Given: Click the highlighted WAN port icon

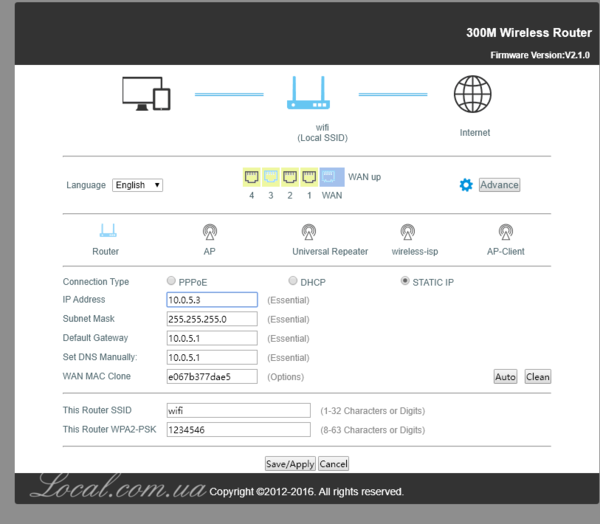Looking at the screenshot, I should click(x=332, y=177).
